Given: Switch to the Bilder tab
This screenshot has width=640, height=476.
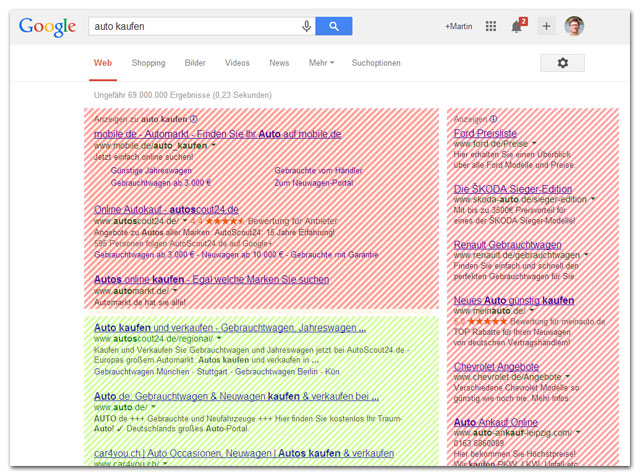Looking at the screenshot, I should [x=195, y=63].
